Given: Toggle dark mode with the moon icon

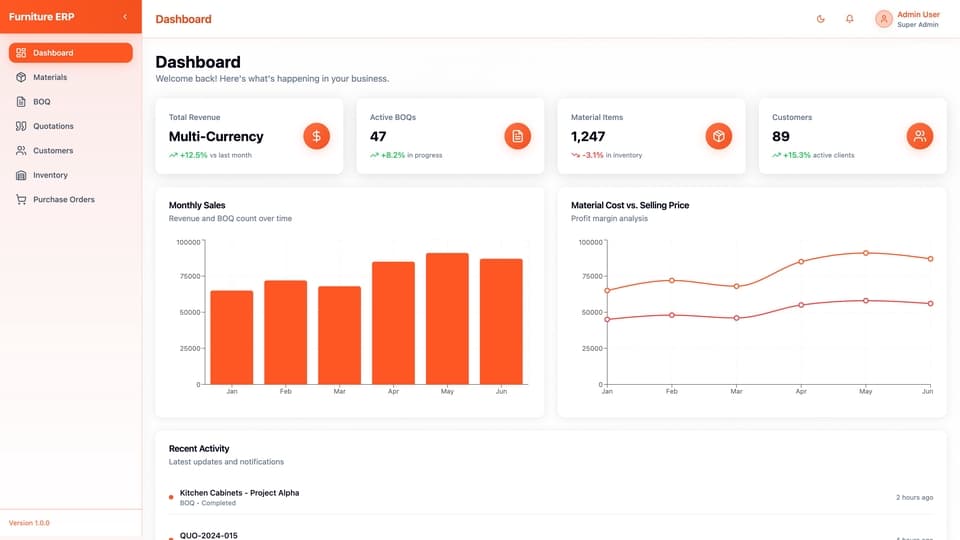Looking at the screenshot, I should tap(820, 19).
